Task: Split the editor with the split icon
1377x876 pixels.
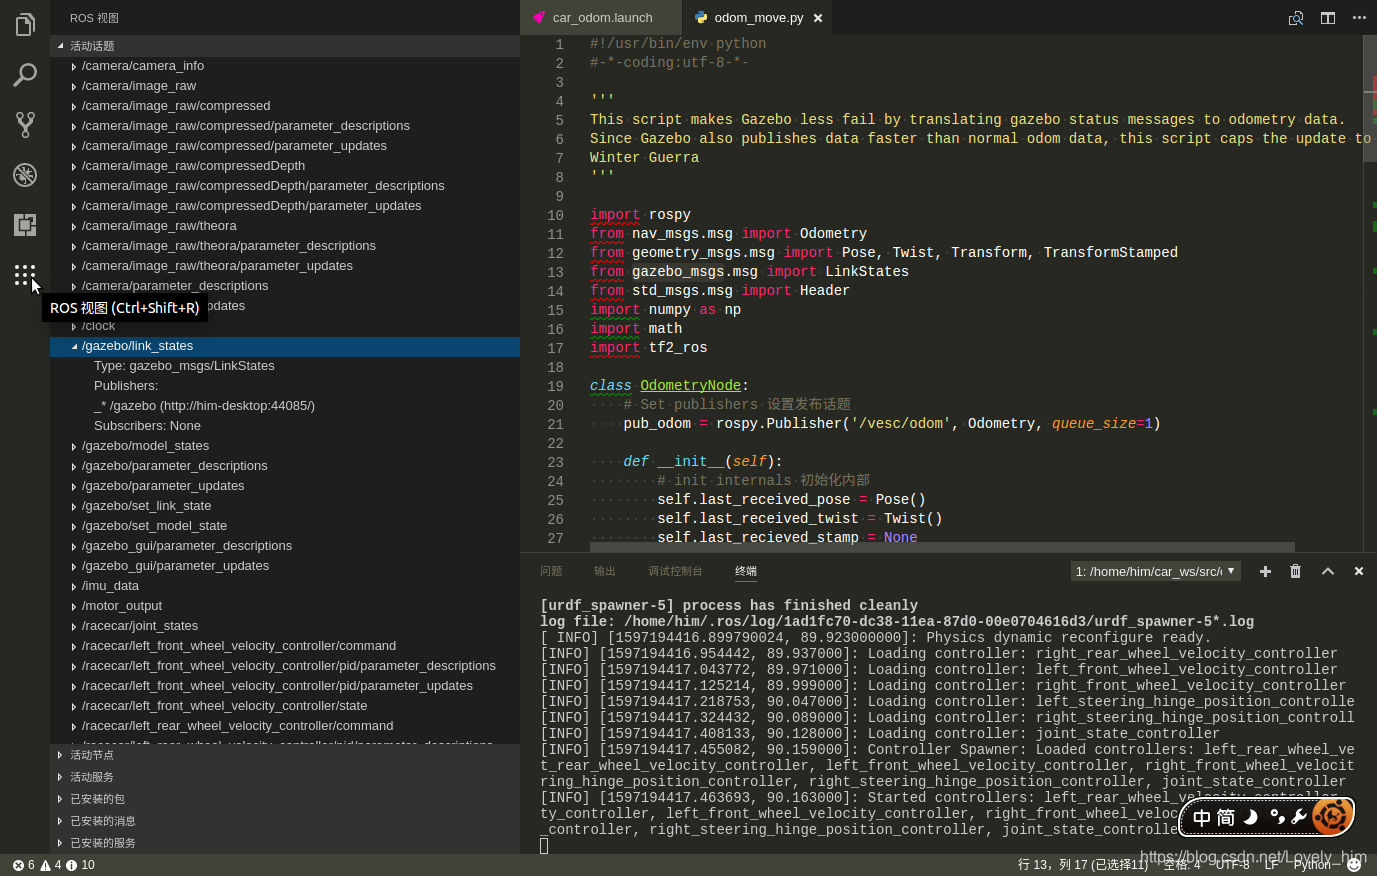Action: pyautogui.click(x=1328, y=18)
